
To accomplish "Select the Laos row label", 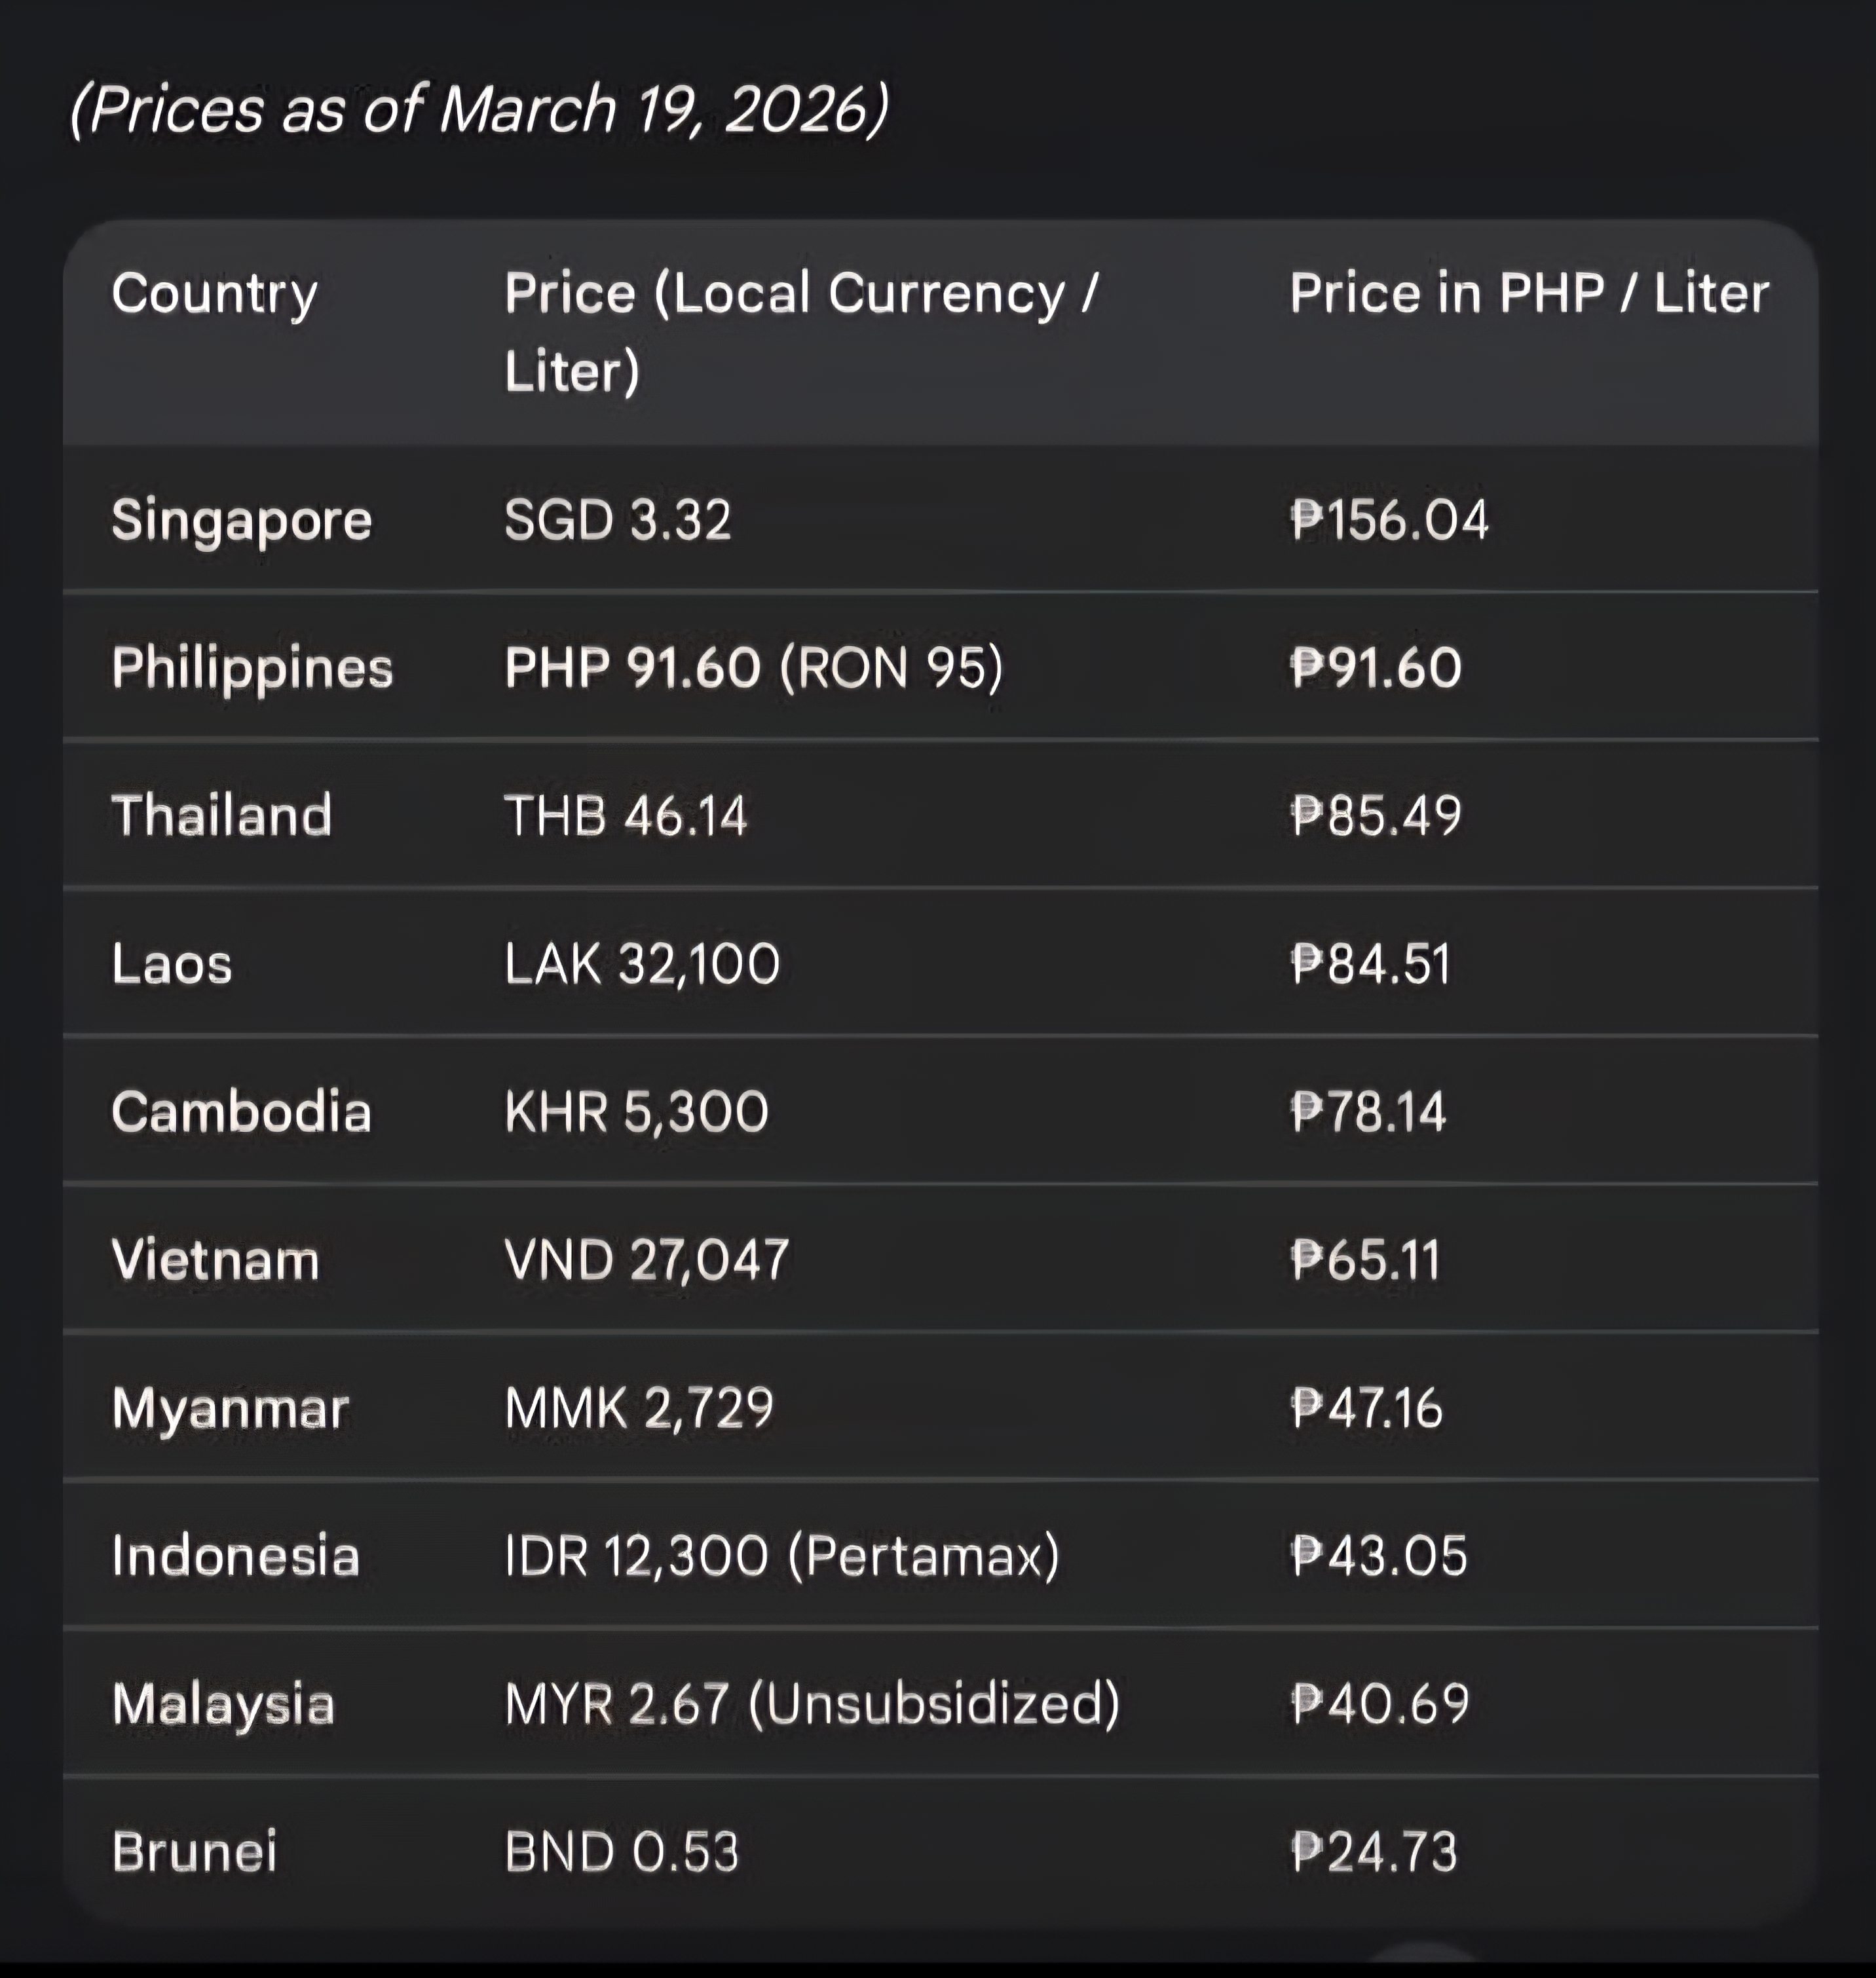I will 172,964.
